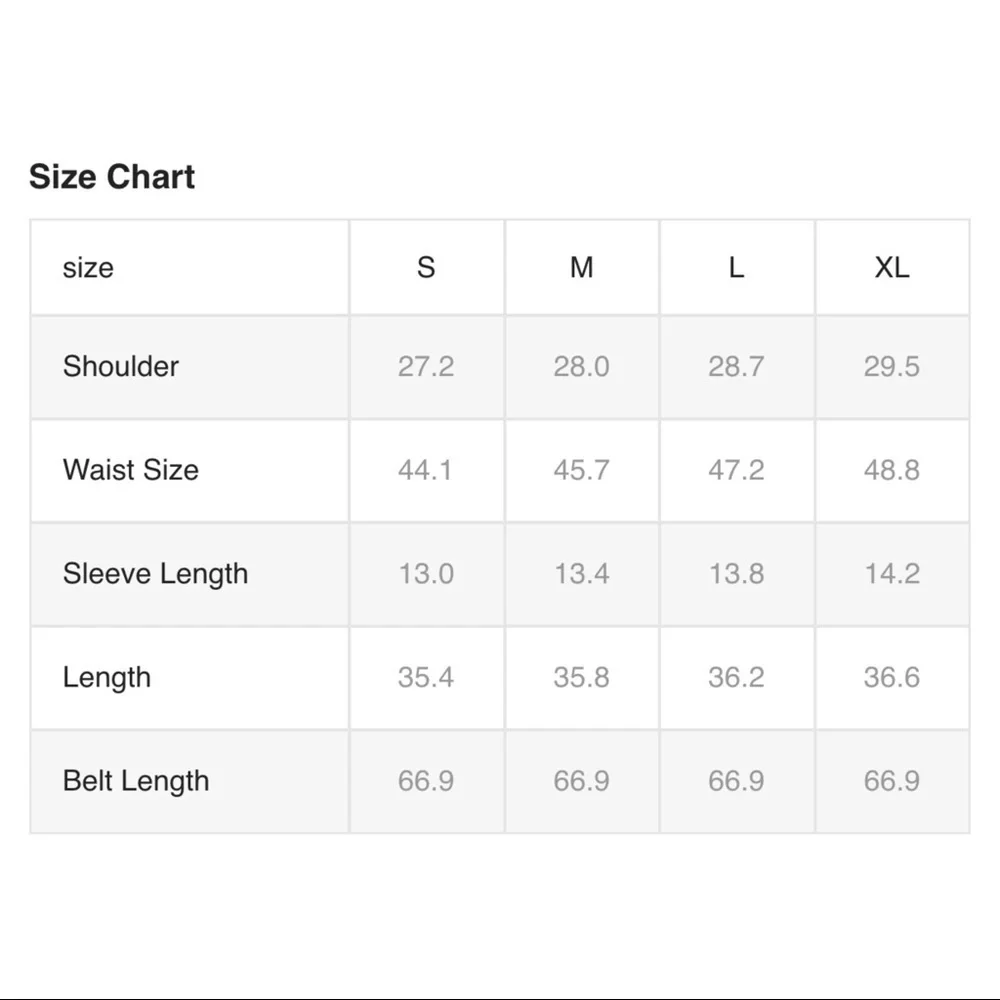Image resolution: width=1000 pixels, height=1000 pixels.
Task: Click the Sleeve Length row label
Action: click(155, 574)
